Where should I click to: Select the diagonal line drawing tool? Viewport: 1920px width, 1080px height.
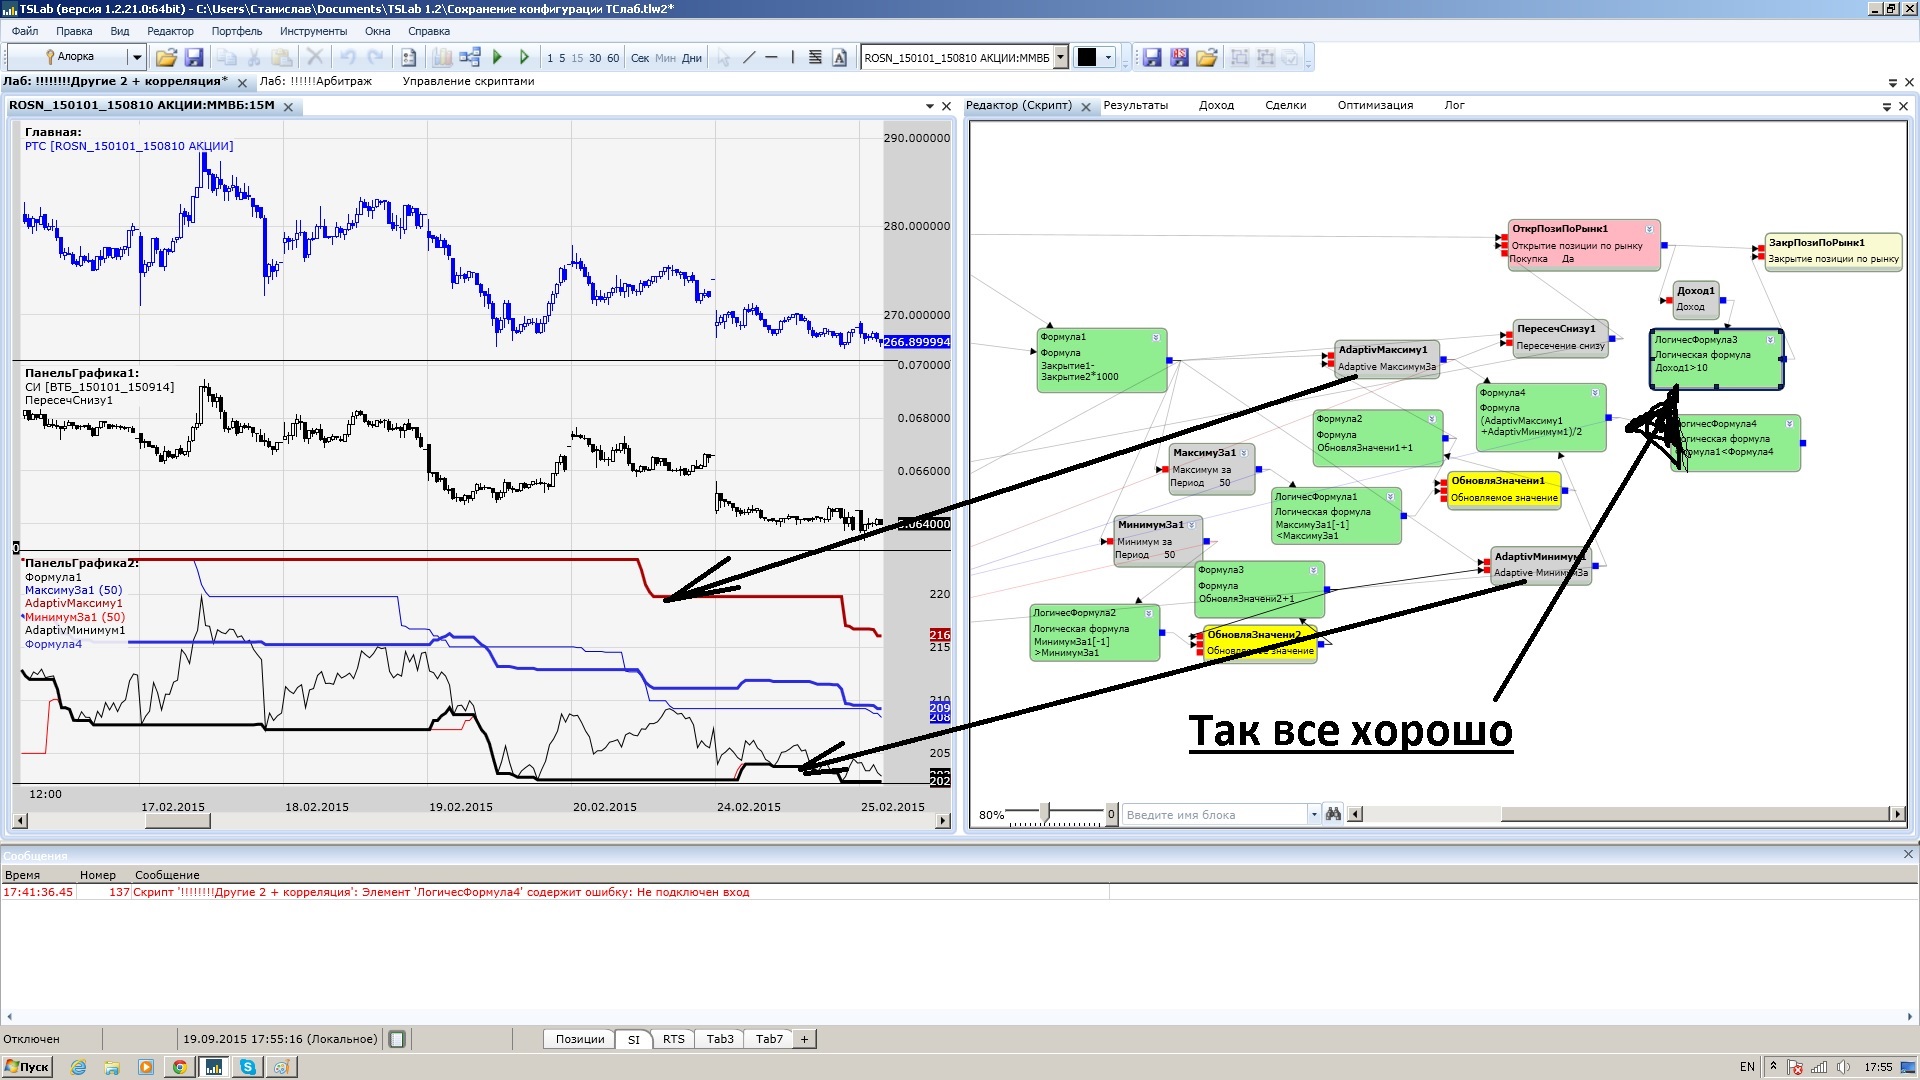[749, 58]
